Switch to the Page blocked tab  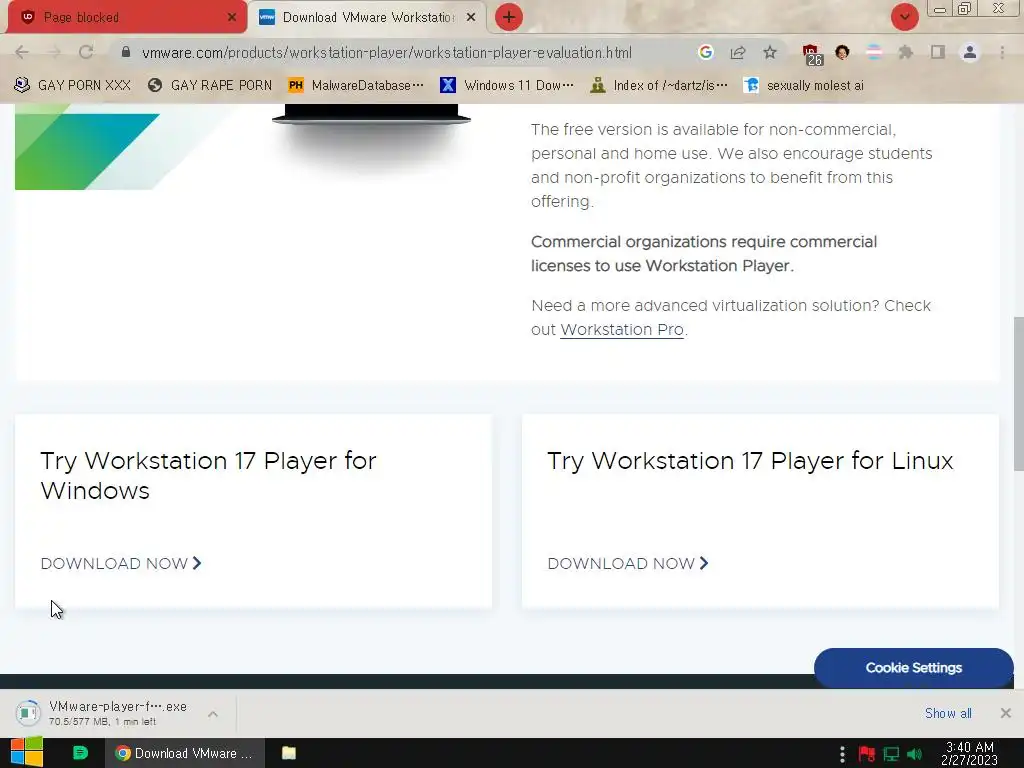[127, 17]
